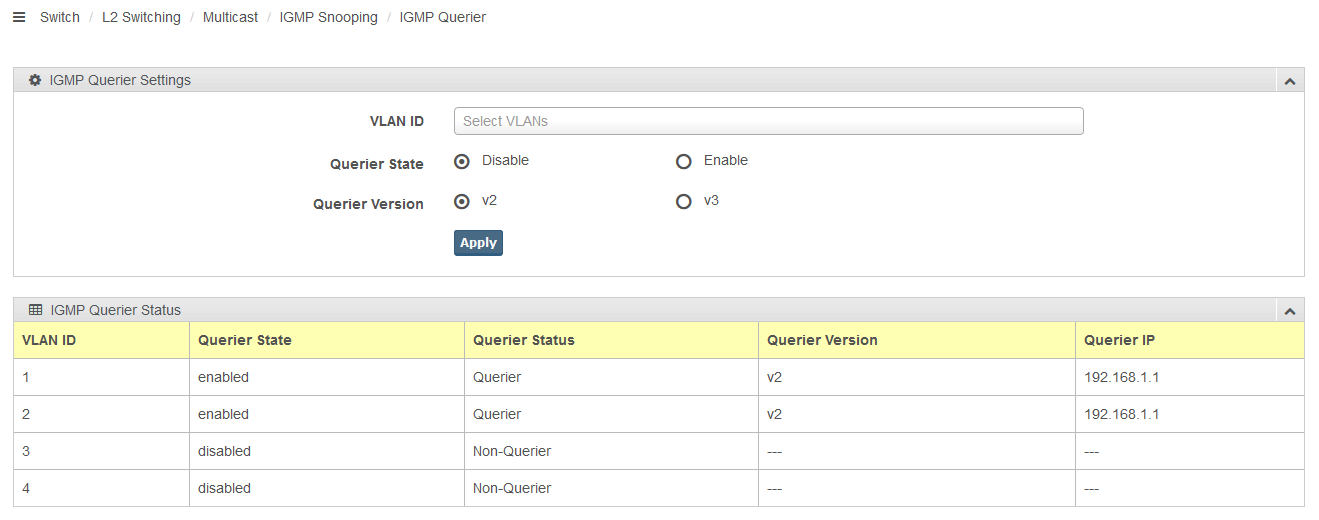Open the hamburger navigation menu

19,17
